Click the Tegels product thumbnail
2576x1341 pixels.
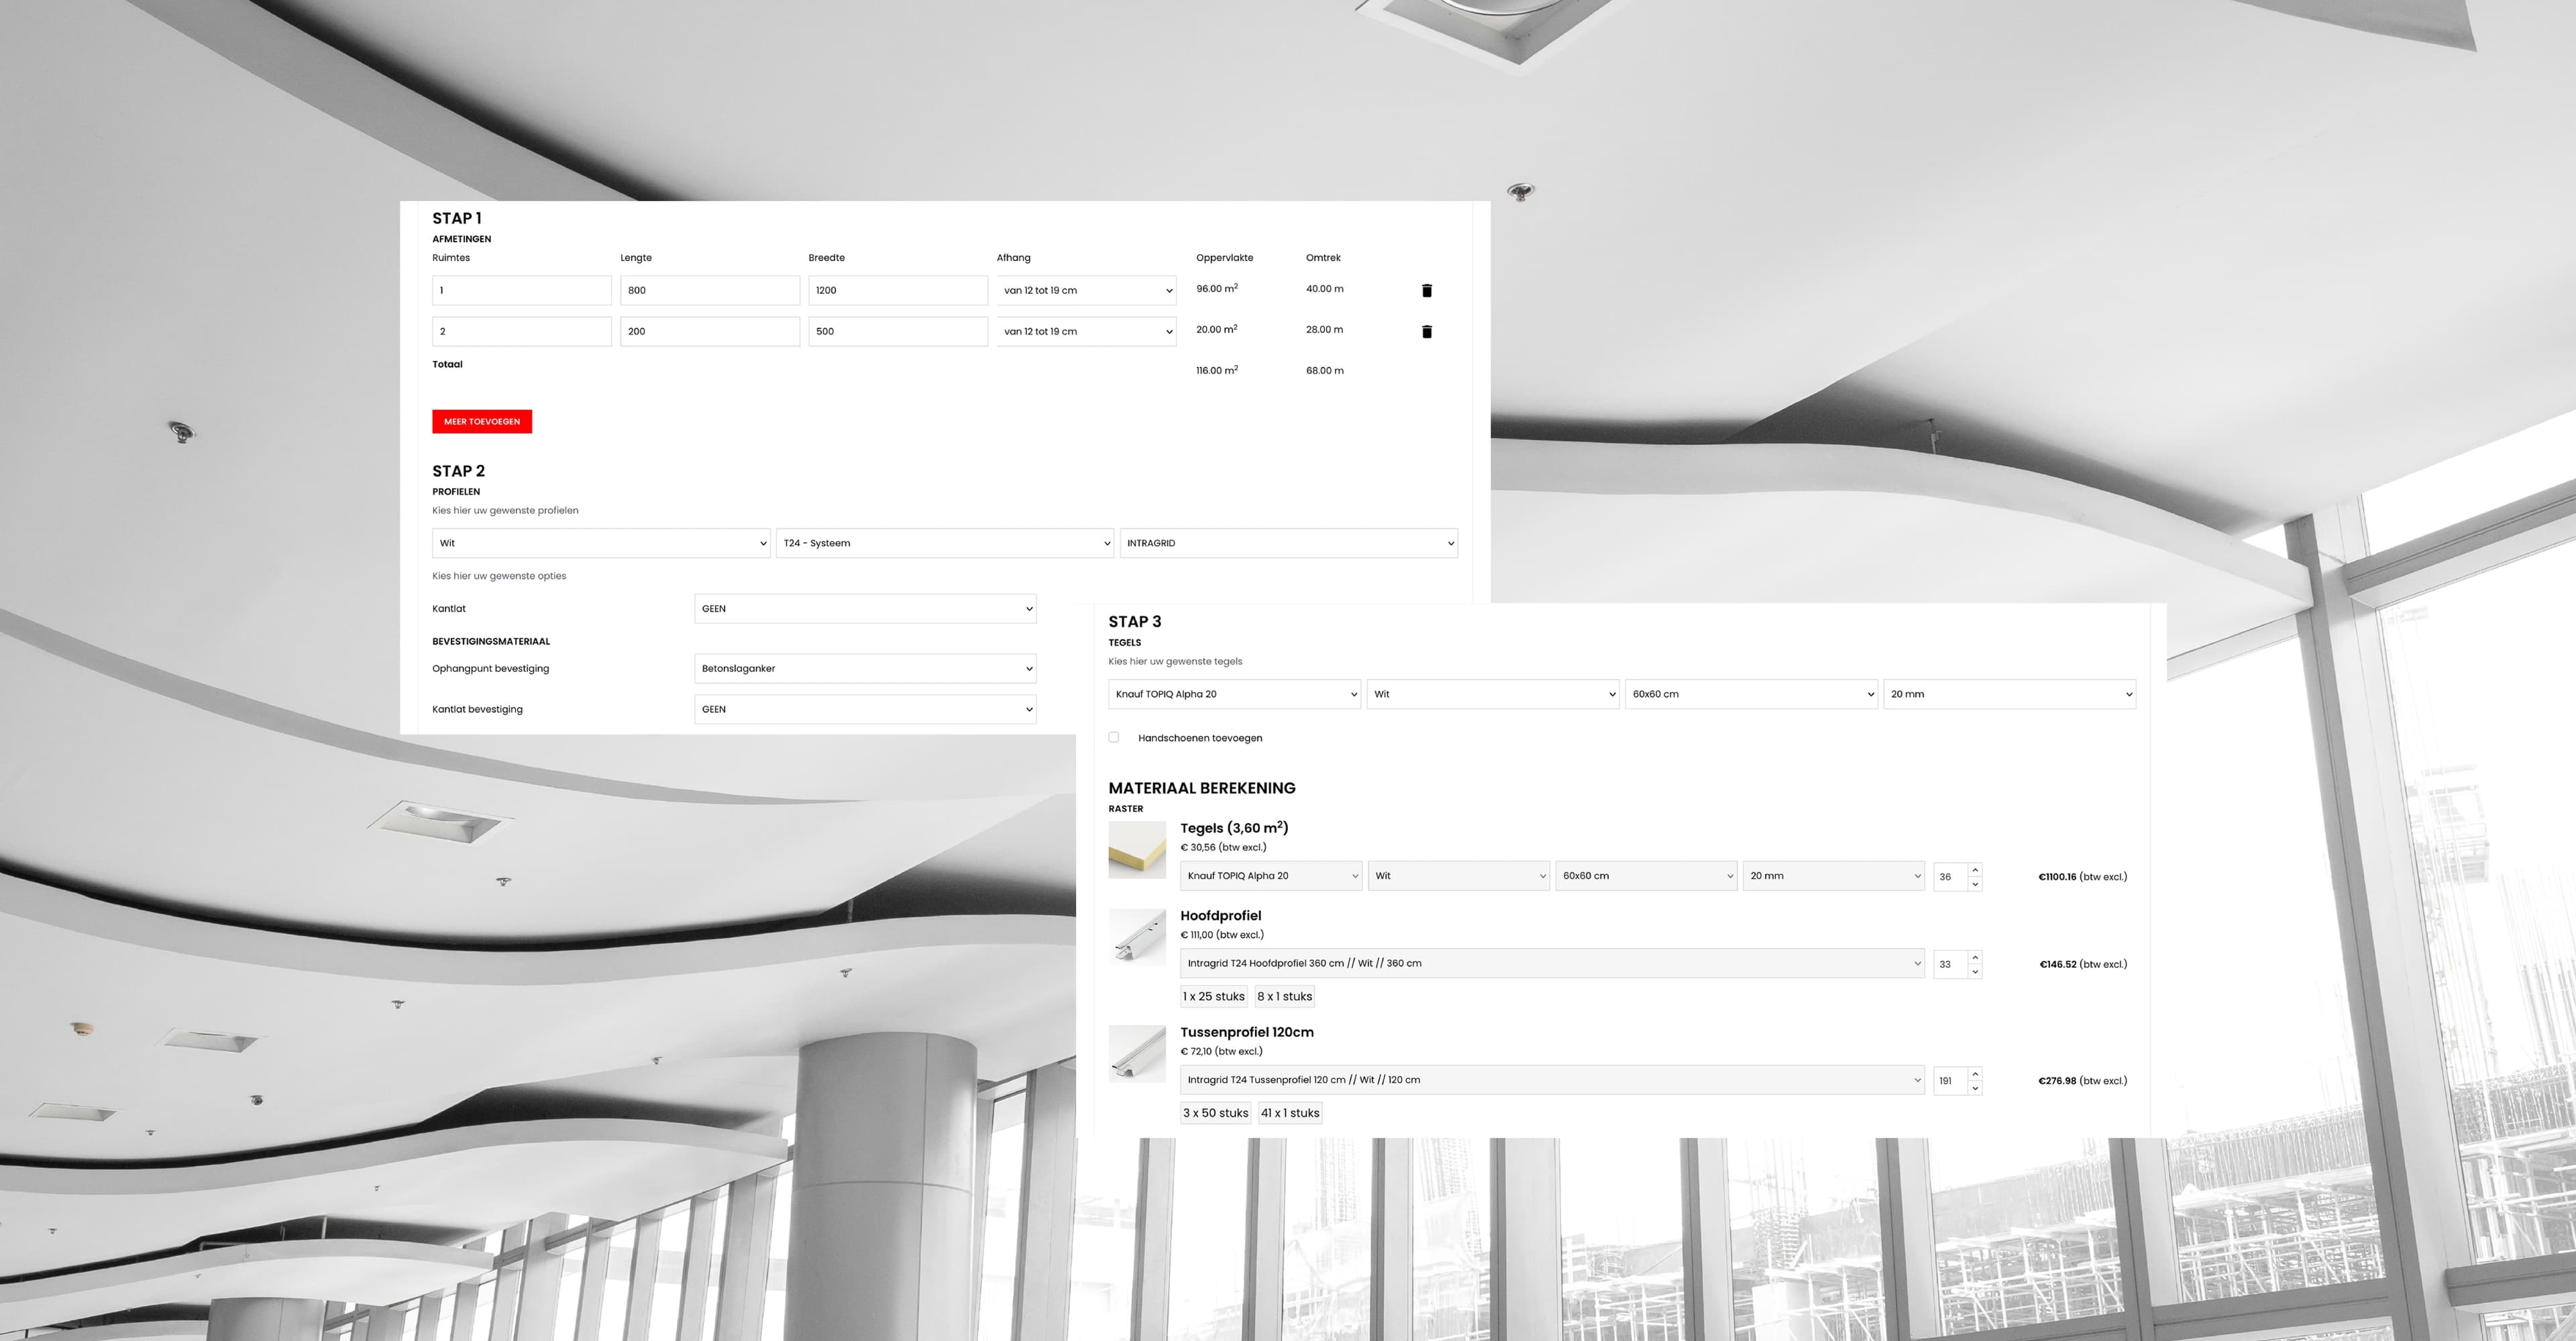click(1137, 850)
